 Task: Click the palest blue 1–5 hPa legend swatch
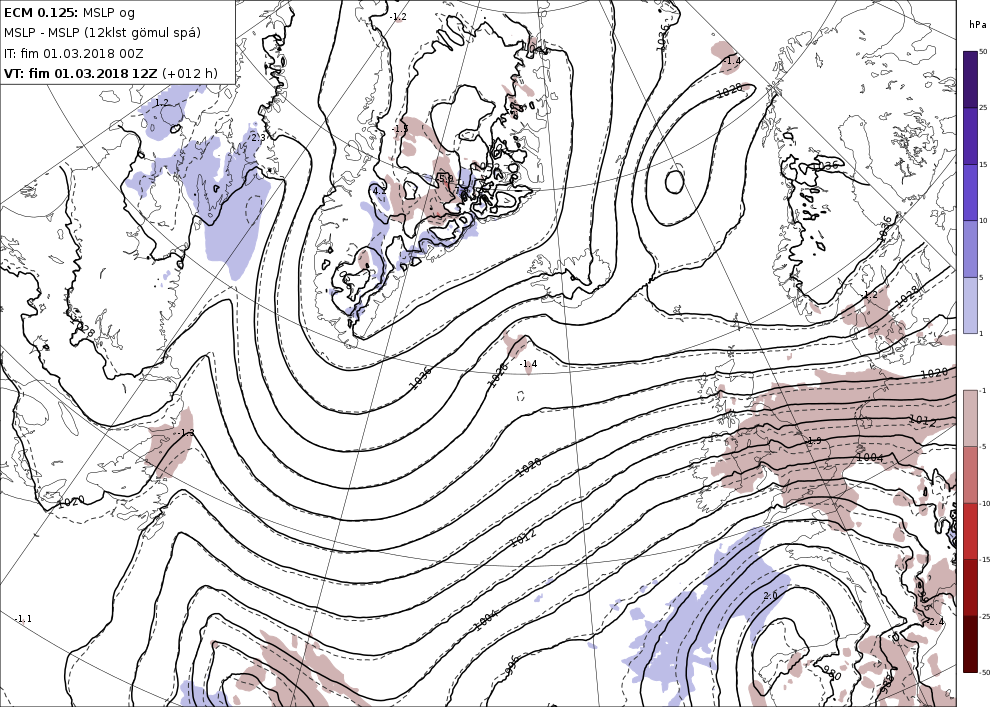point(970,305)
